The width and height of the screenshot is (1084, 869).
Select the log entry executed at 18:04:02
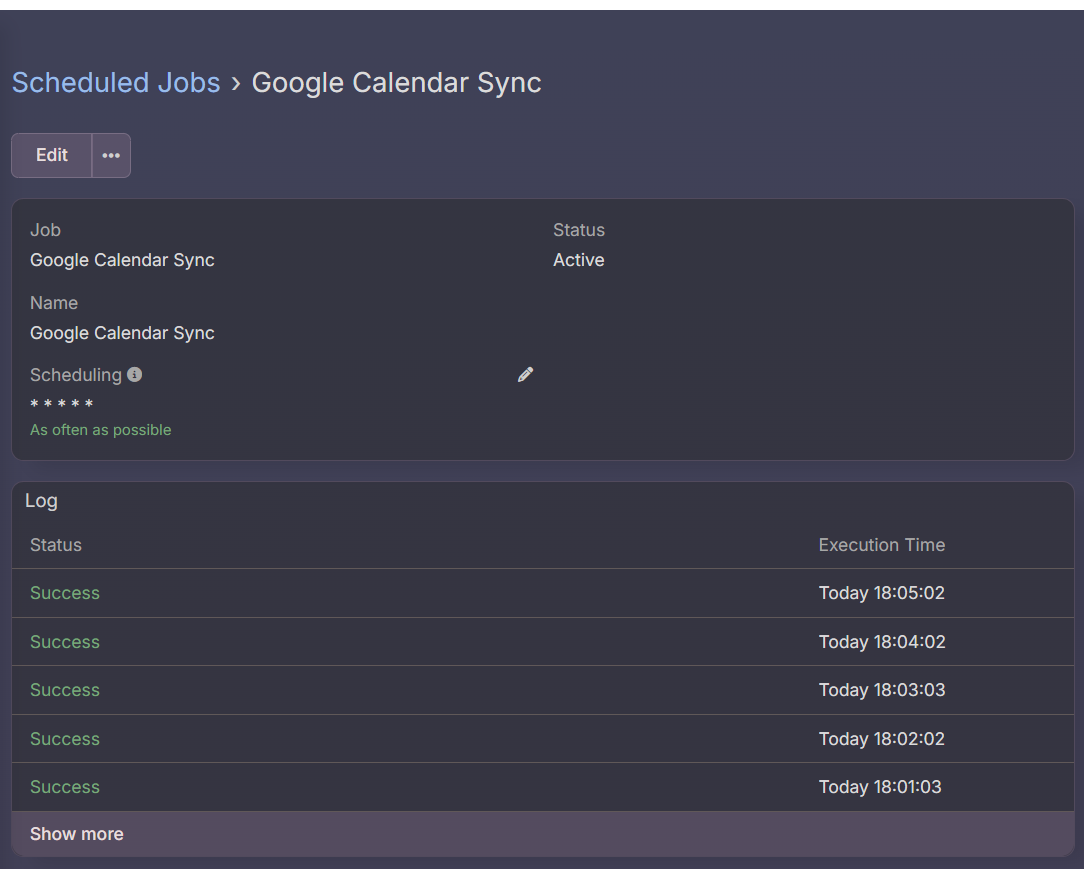pos(542,642)
